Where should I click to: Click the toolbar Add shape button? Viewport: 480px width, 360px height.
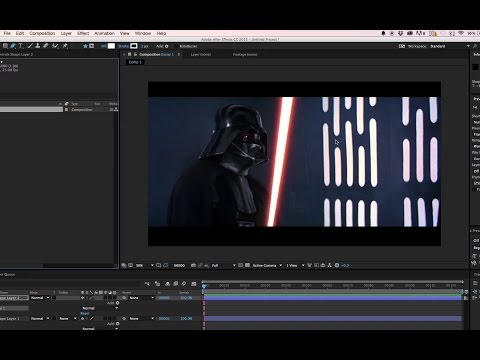[162, 46]
